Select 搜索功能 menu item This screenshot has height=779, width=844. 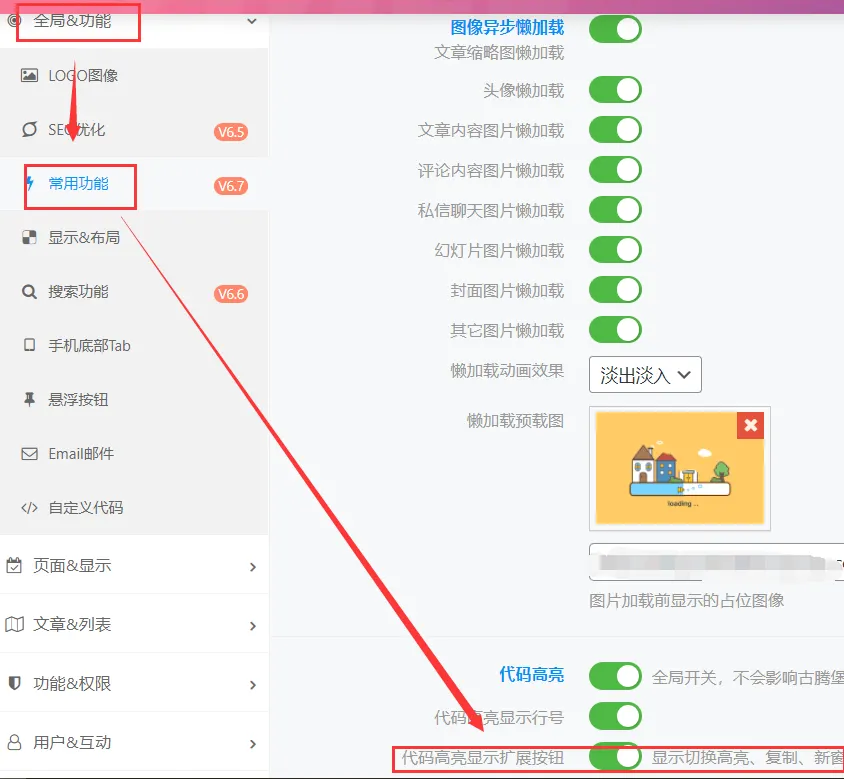coord(134,292)
